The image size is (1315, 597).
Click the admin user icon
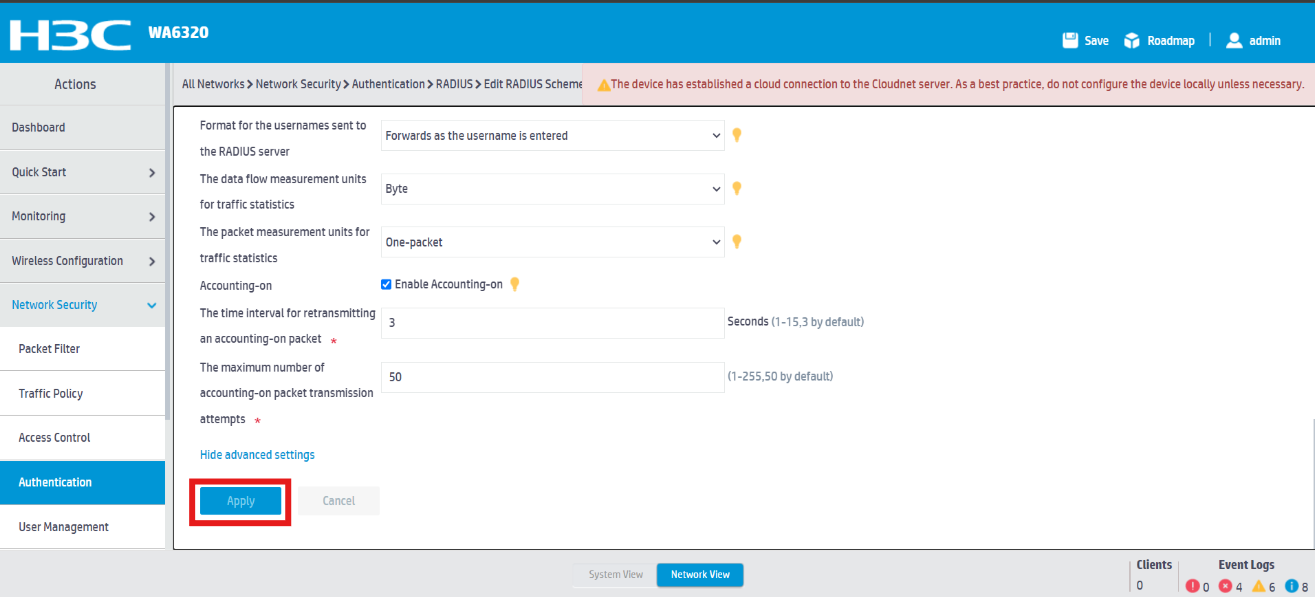click(1234, 41)
